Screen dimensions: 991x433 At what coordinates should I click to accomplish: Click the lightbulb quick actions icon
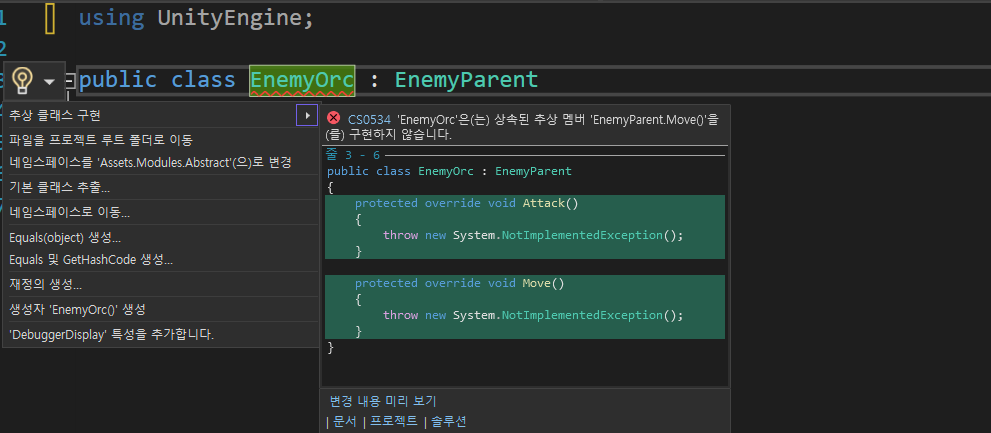tap(23, 80)
